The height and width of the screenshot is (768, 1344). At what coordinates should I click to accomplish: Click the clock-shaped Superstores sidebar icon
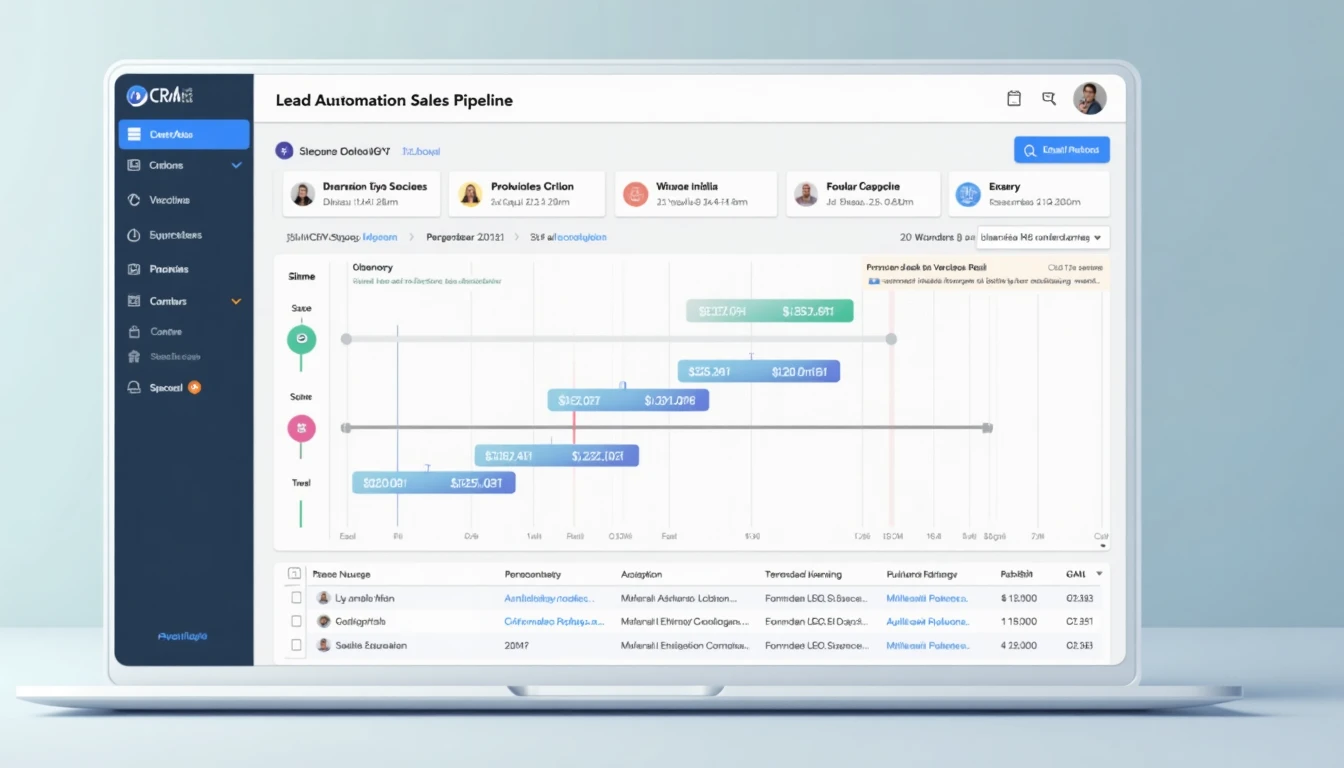[x=136, y=234]
